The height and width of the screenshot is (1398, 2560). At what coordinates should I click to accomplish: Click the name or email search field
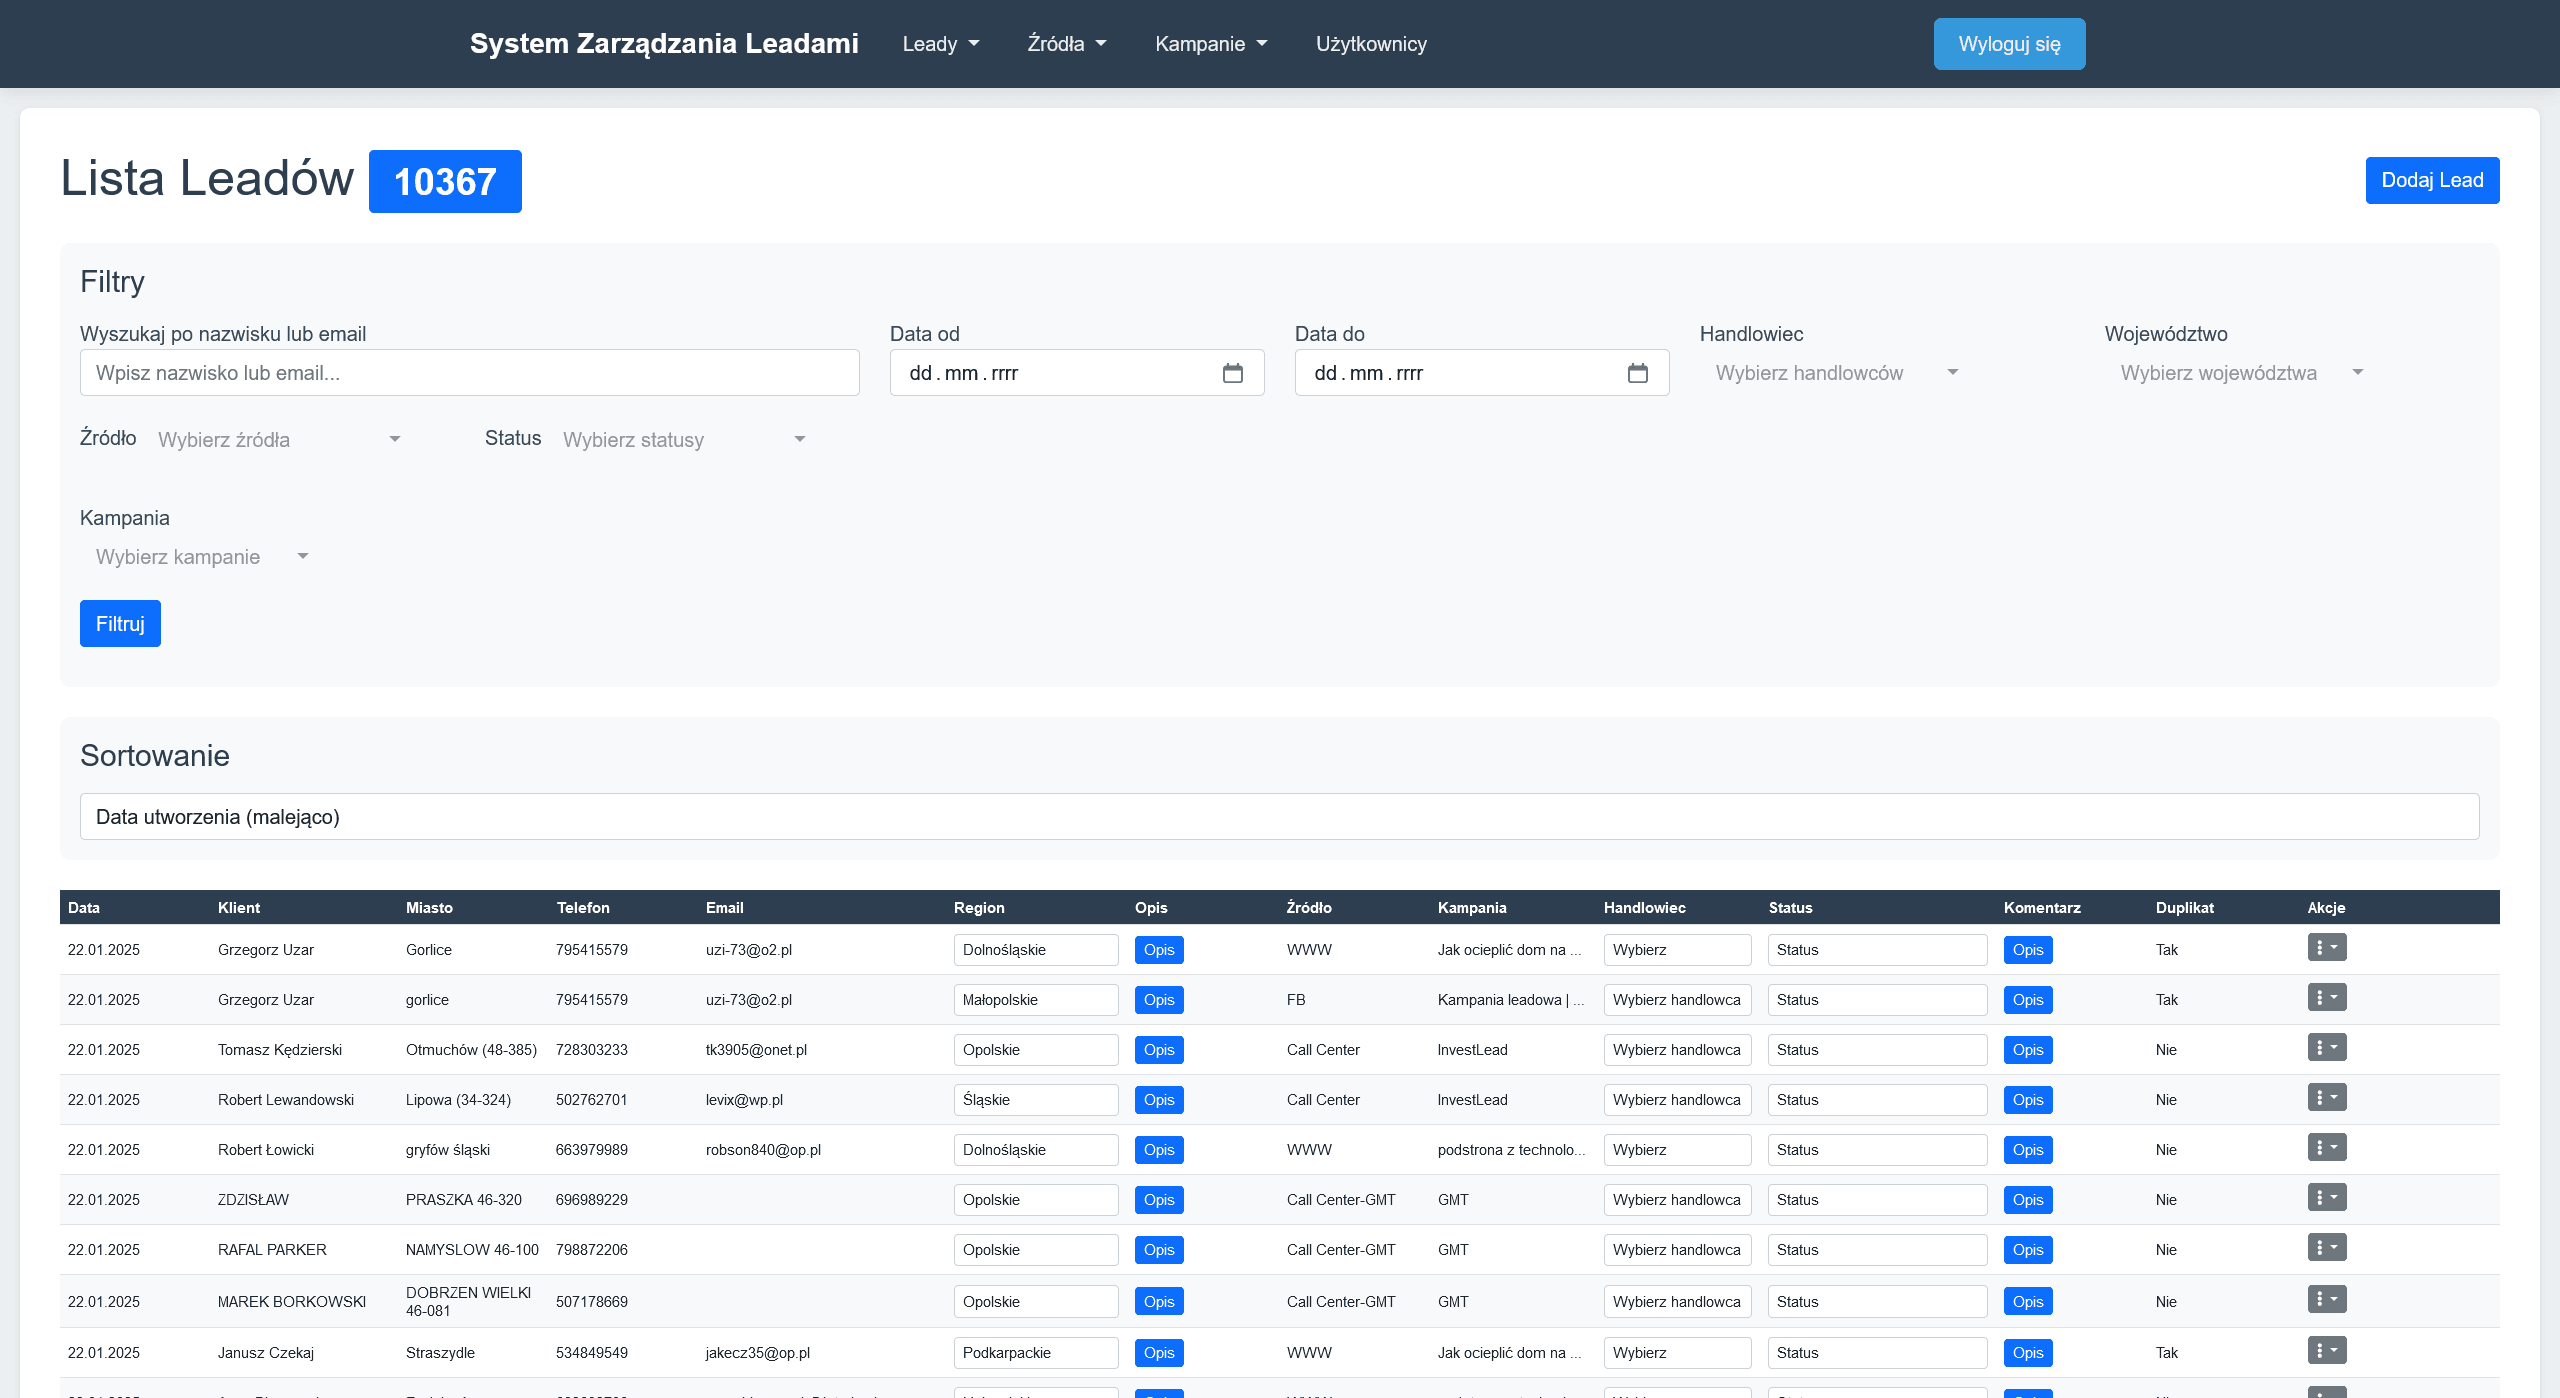pos(469,373)
